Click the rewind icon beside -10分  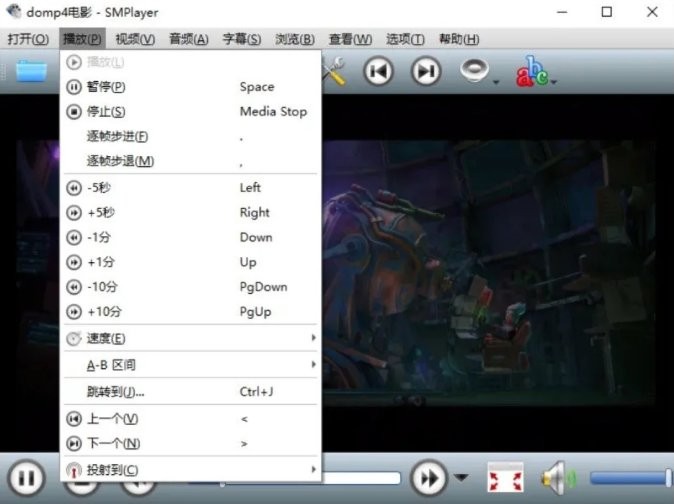coord(74,287)
